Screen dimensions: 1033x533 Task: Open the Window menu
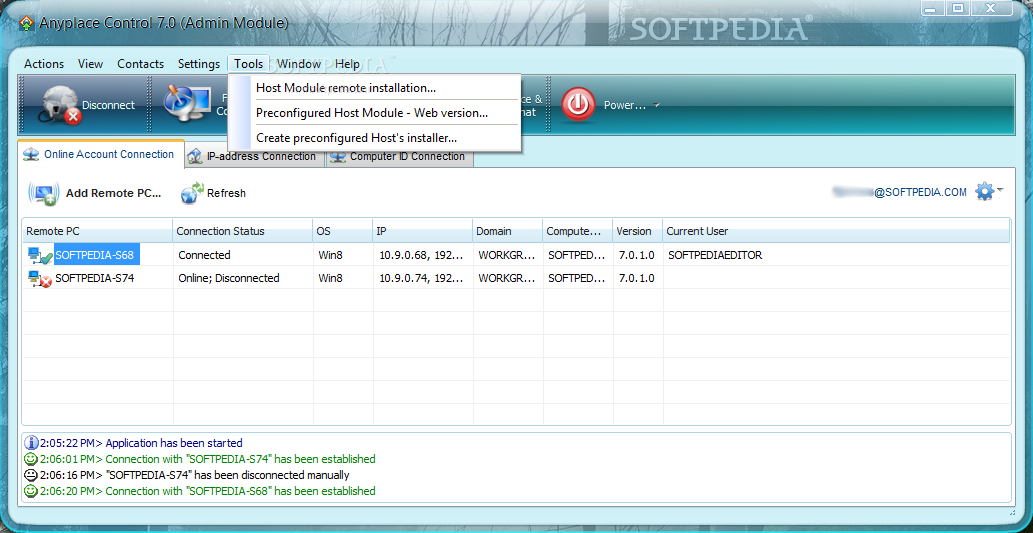pos(298,64)
